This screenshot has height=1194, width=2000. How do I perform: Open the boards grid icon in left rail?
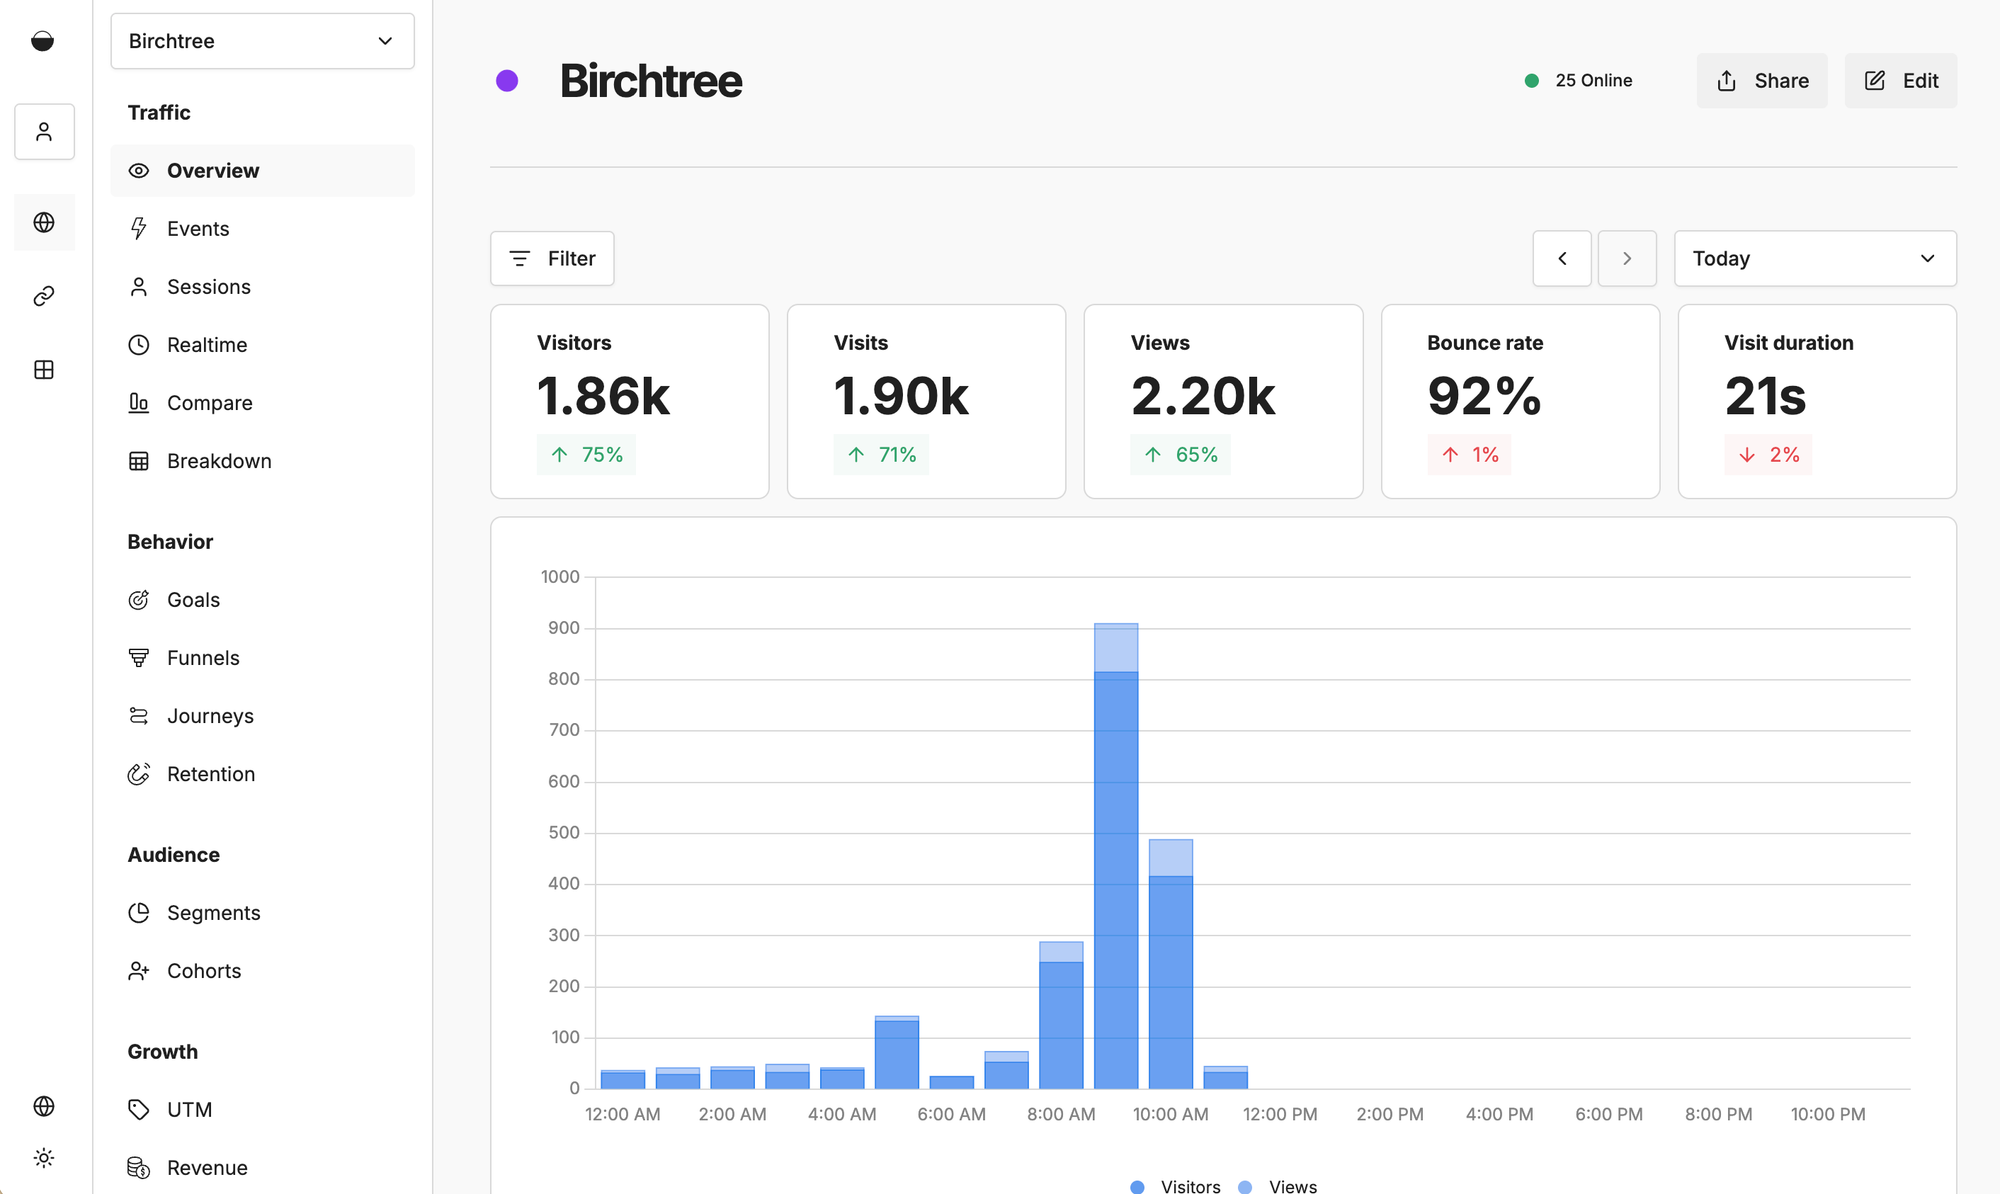[x=44, y=370]
